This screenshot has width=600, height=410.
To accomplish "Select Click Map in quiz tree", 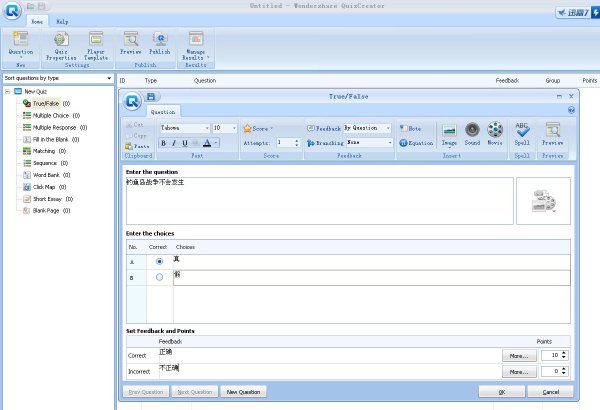I will (44, 187).
